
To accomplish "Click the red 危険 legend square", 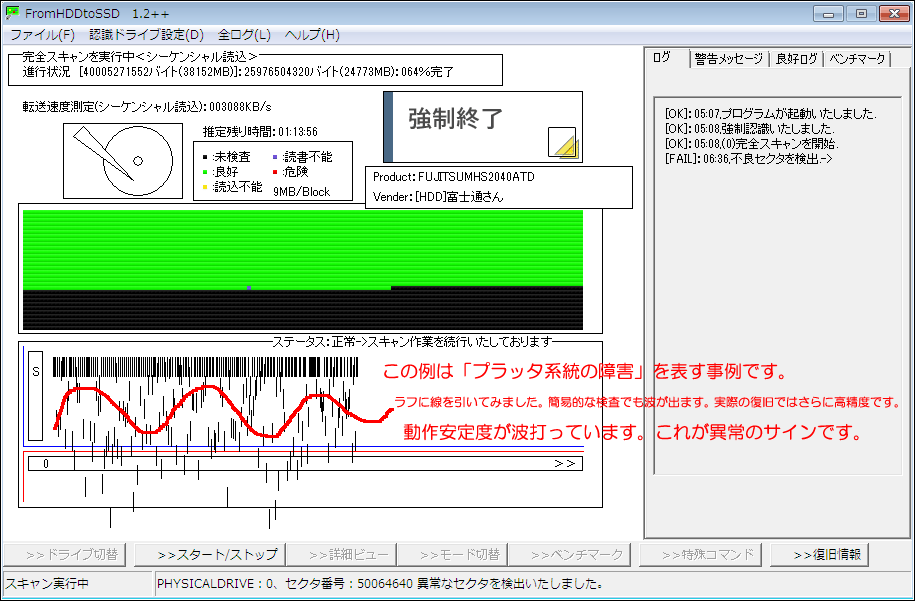I will click(x=275, y=172).
